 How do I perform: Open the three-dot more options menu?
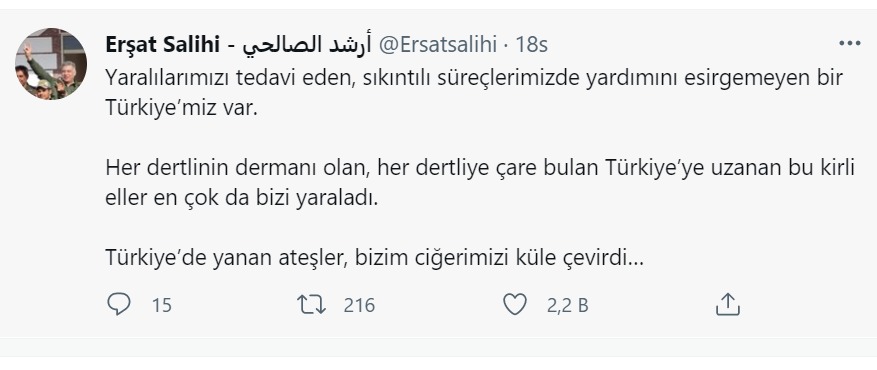pyautogui.click(x=850, y=44)
